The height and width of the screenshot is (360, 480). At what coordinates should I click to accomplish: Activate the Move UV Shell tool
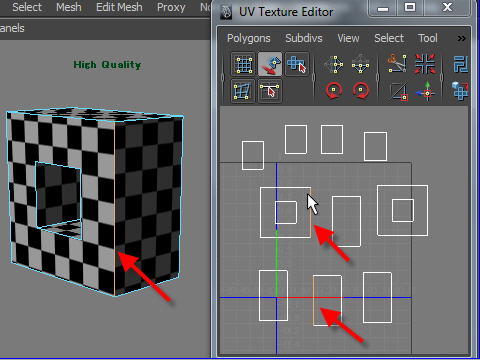(297, 64)
